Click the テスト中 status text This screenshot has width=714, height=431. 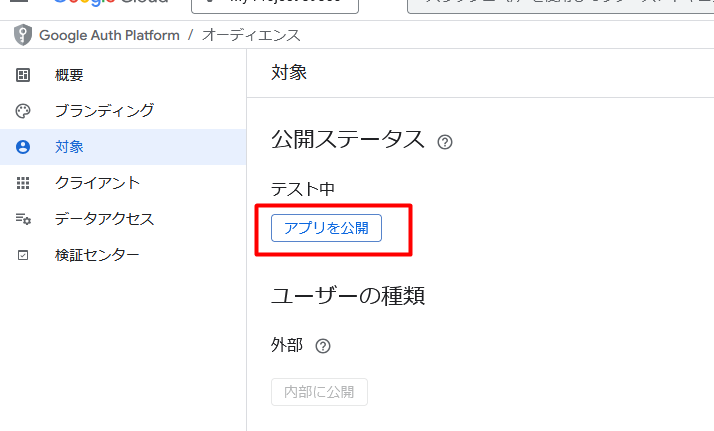coord(303,189)
